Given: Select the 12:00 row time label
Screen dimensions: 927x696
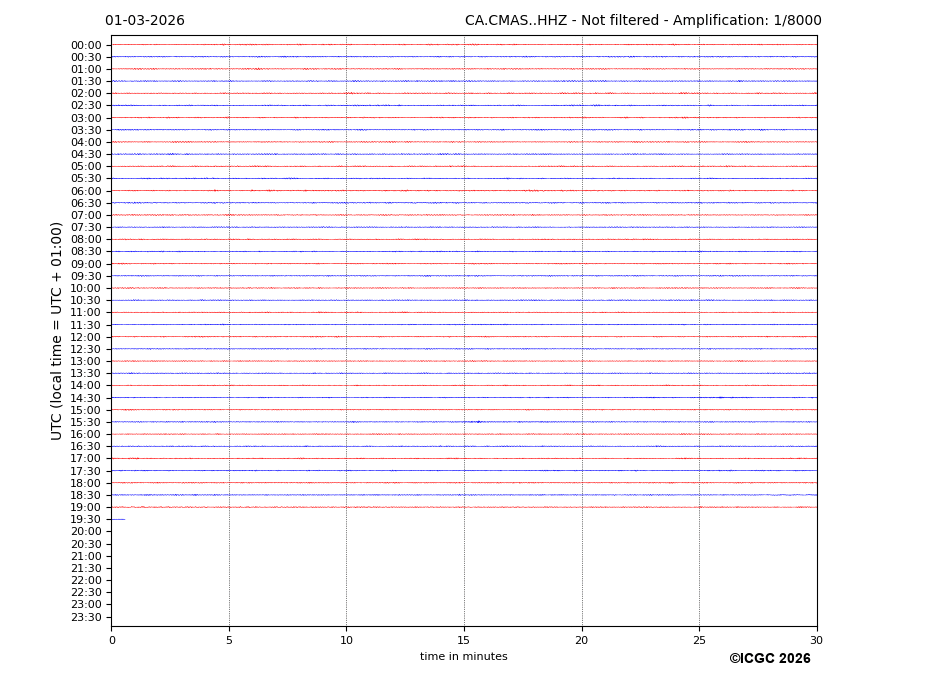Looking at the screenshot, I should 86,337.
